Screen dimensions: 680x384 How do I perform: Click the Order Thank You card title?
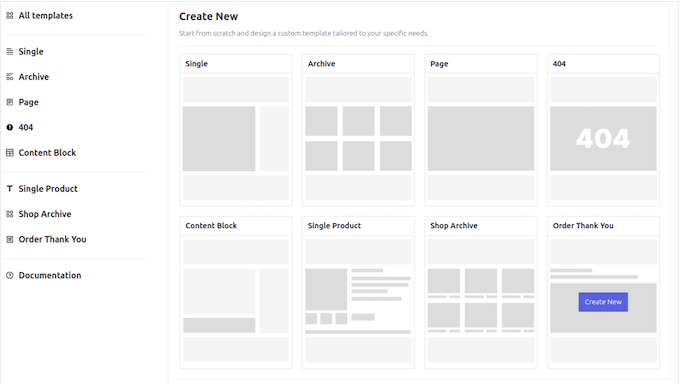coord(583,226)
